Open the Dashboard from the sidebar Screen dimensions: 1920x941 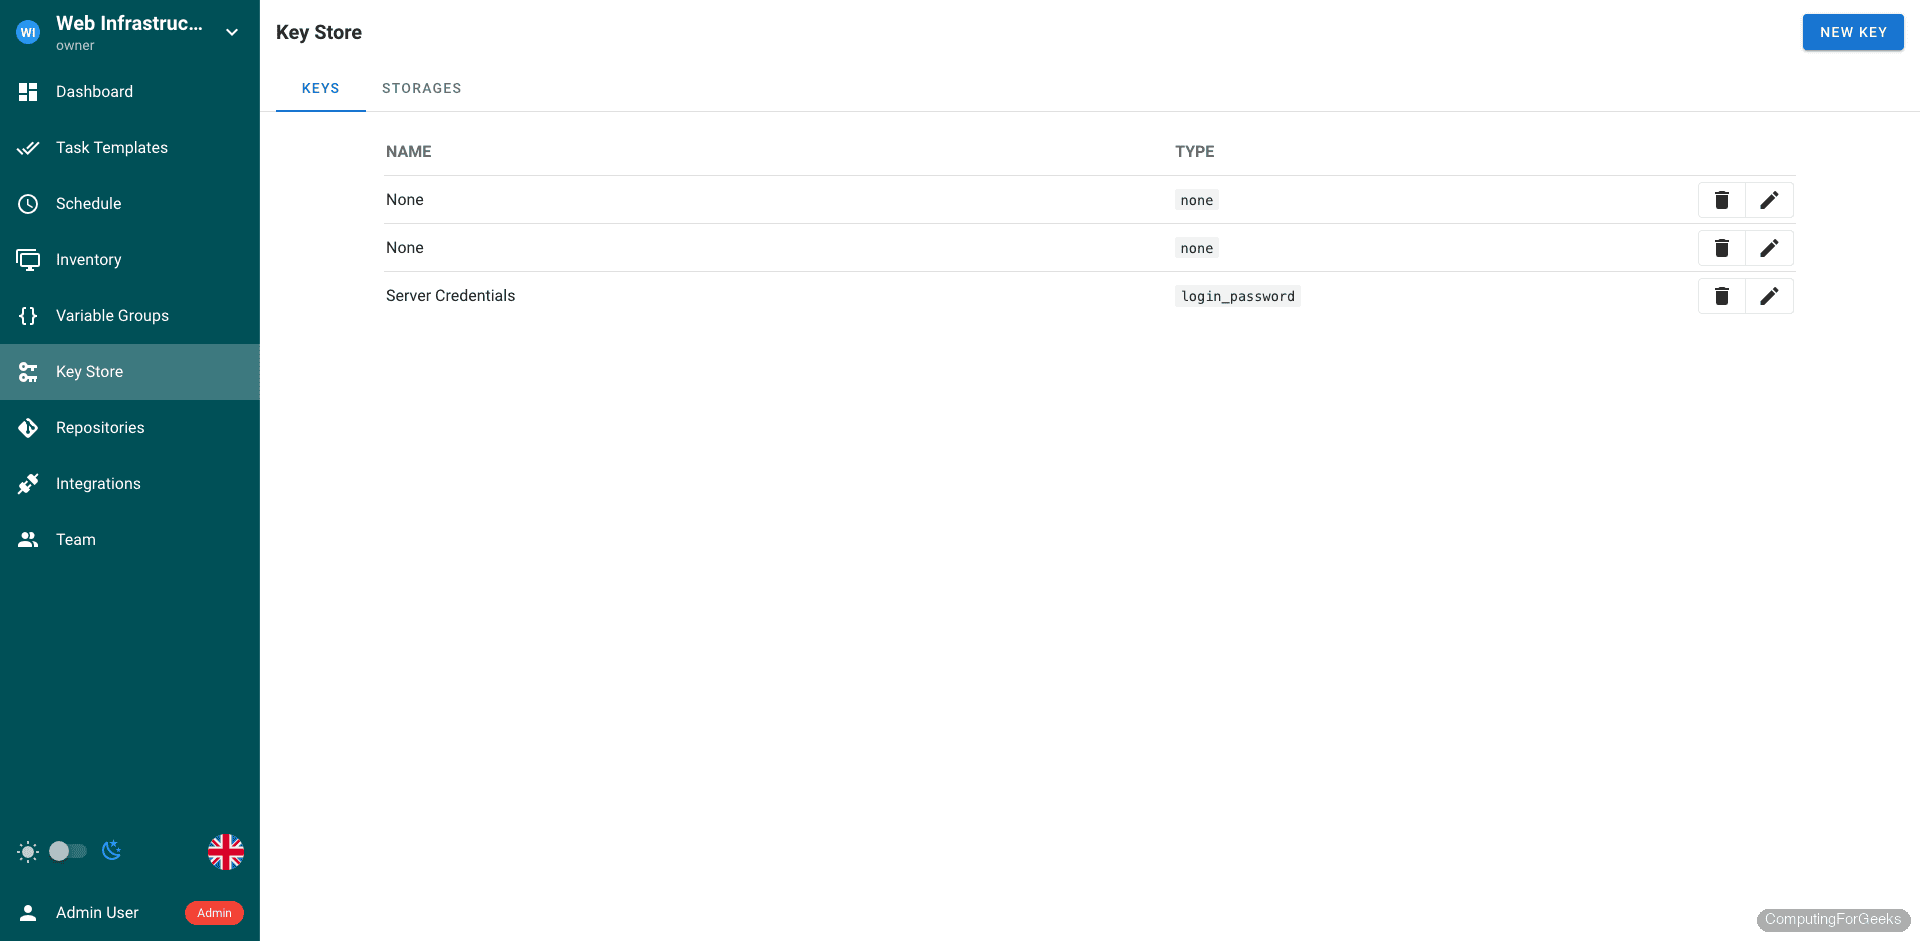[x=94, y=91]
